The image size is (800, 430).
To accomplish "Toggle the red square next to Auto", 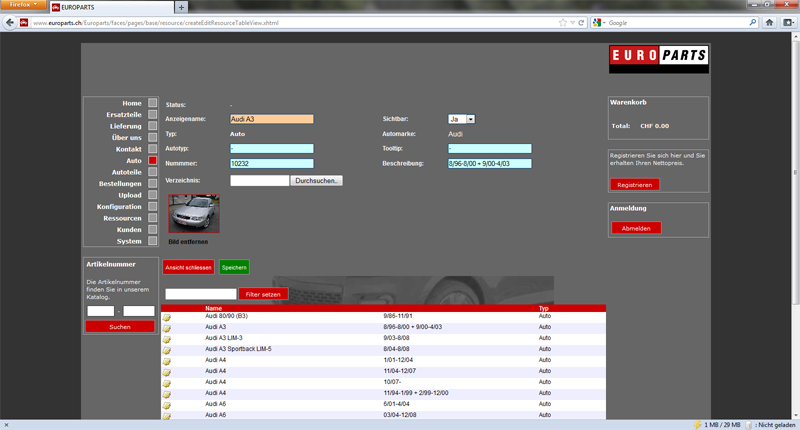I will (x=153, y=160).
